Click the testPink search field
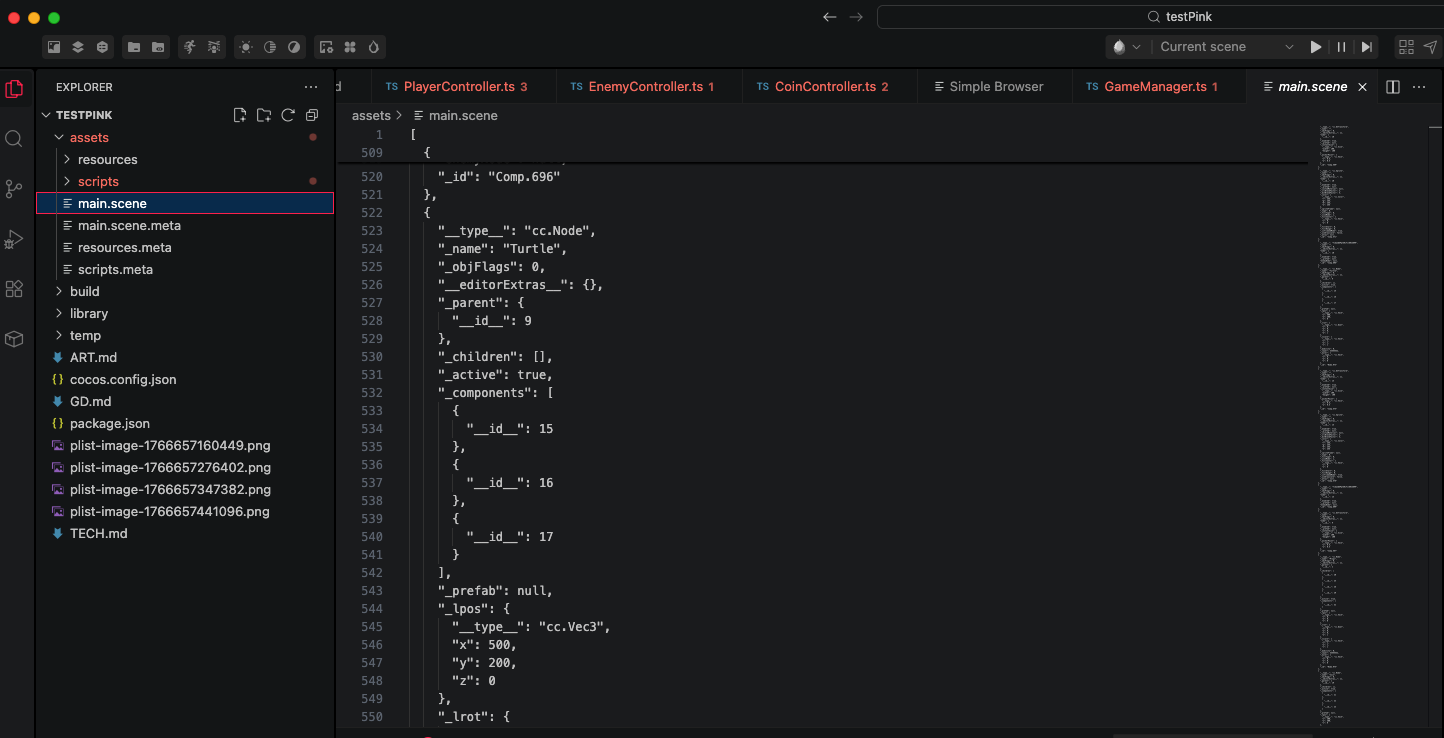Viewport: 1444px width, 738px height. pos(1158,17)
